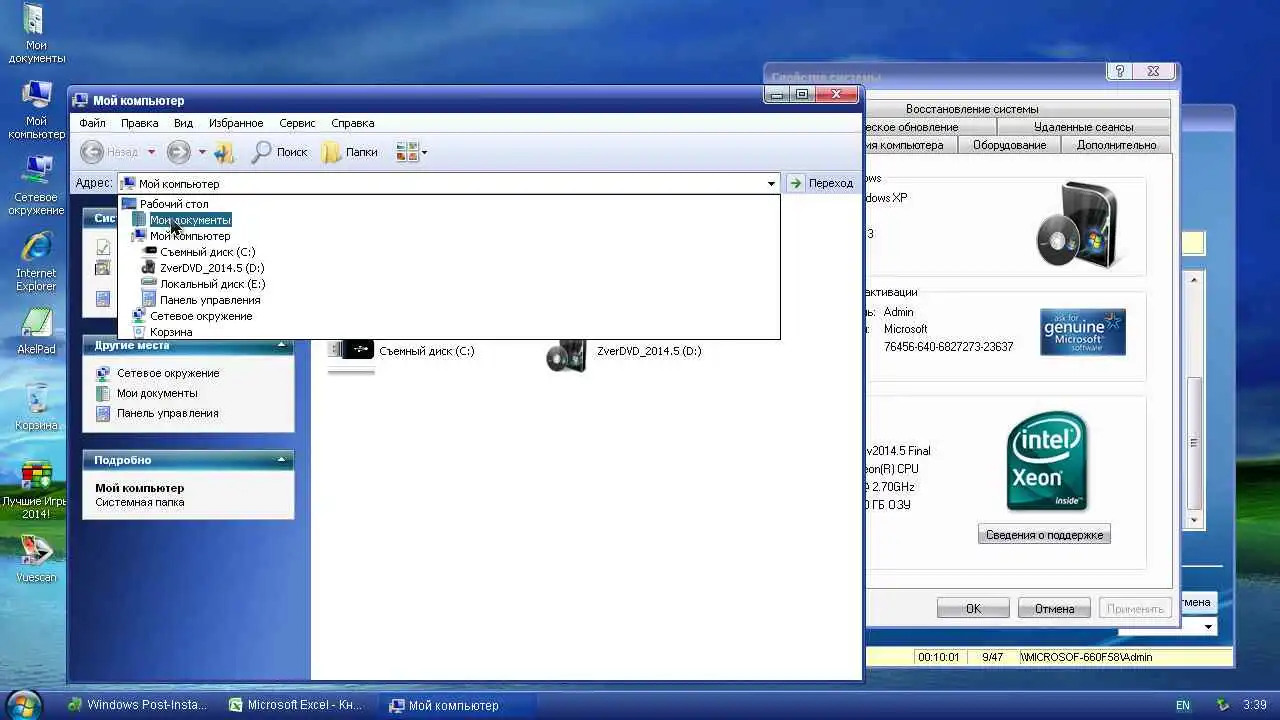Viewport: 1280px width, 720px height.
Task: Click the Переход go button
Action: (821, 183)
